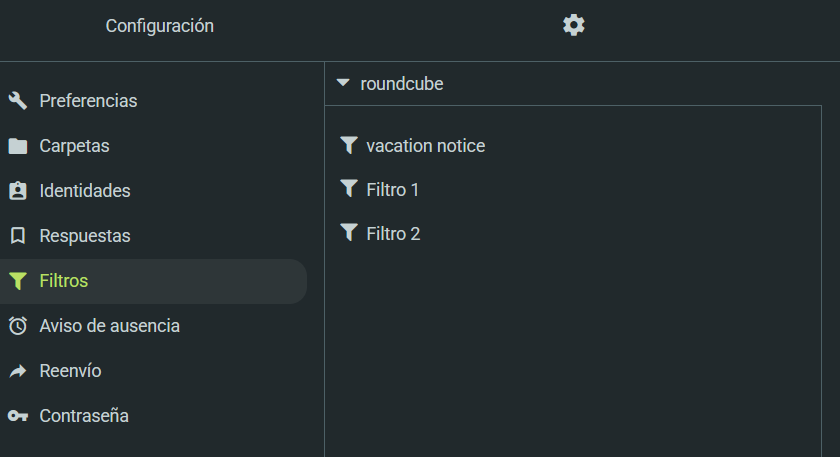Viewport: 840px width, 457px height.
Task: Click the roundcube filter set name
Action: [x=402, y=84]
